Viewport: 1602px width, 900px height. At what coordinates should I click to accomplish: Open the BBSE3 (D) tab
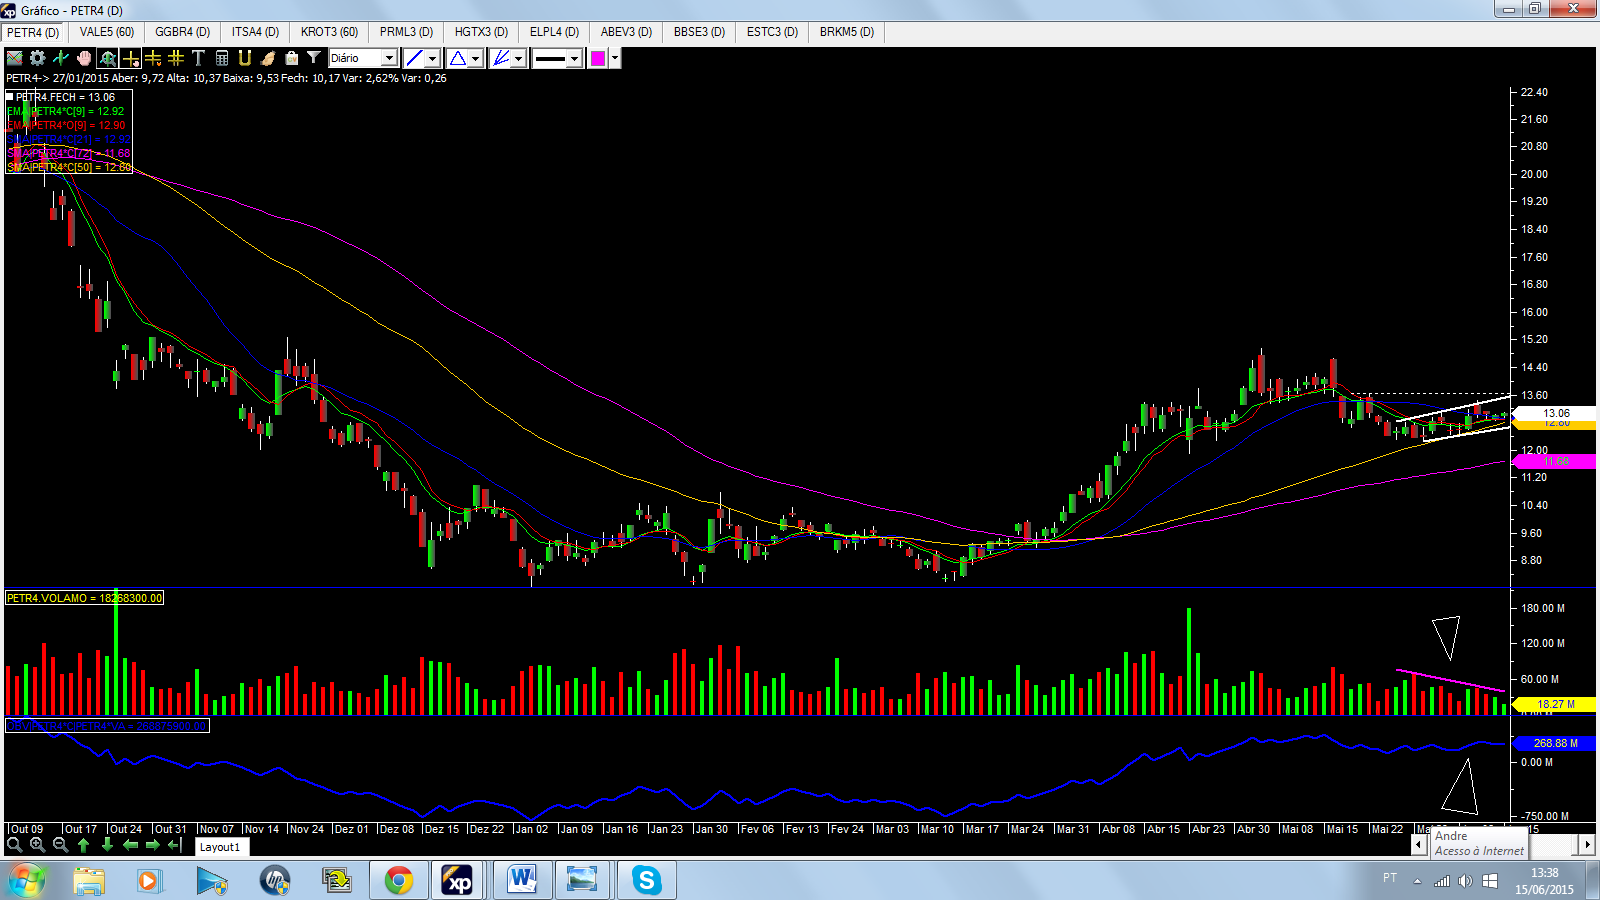click(x=700, y=32)
